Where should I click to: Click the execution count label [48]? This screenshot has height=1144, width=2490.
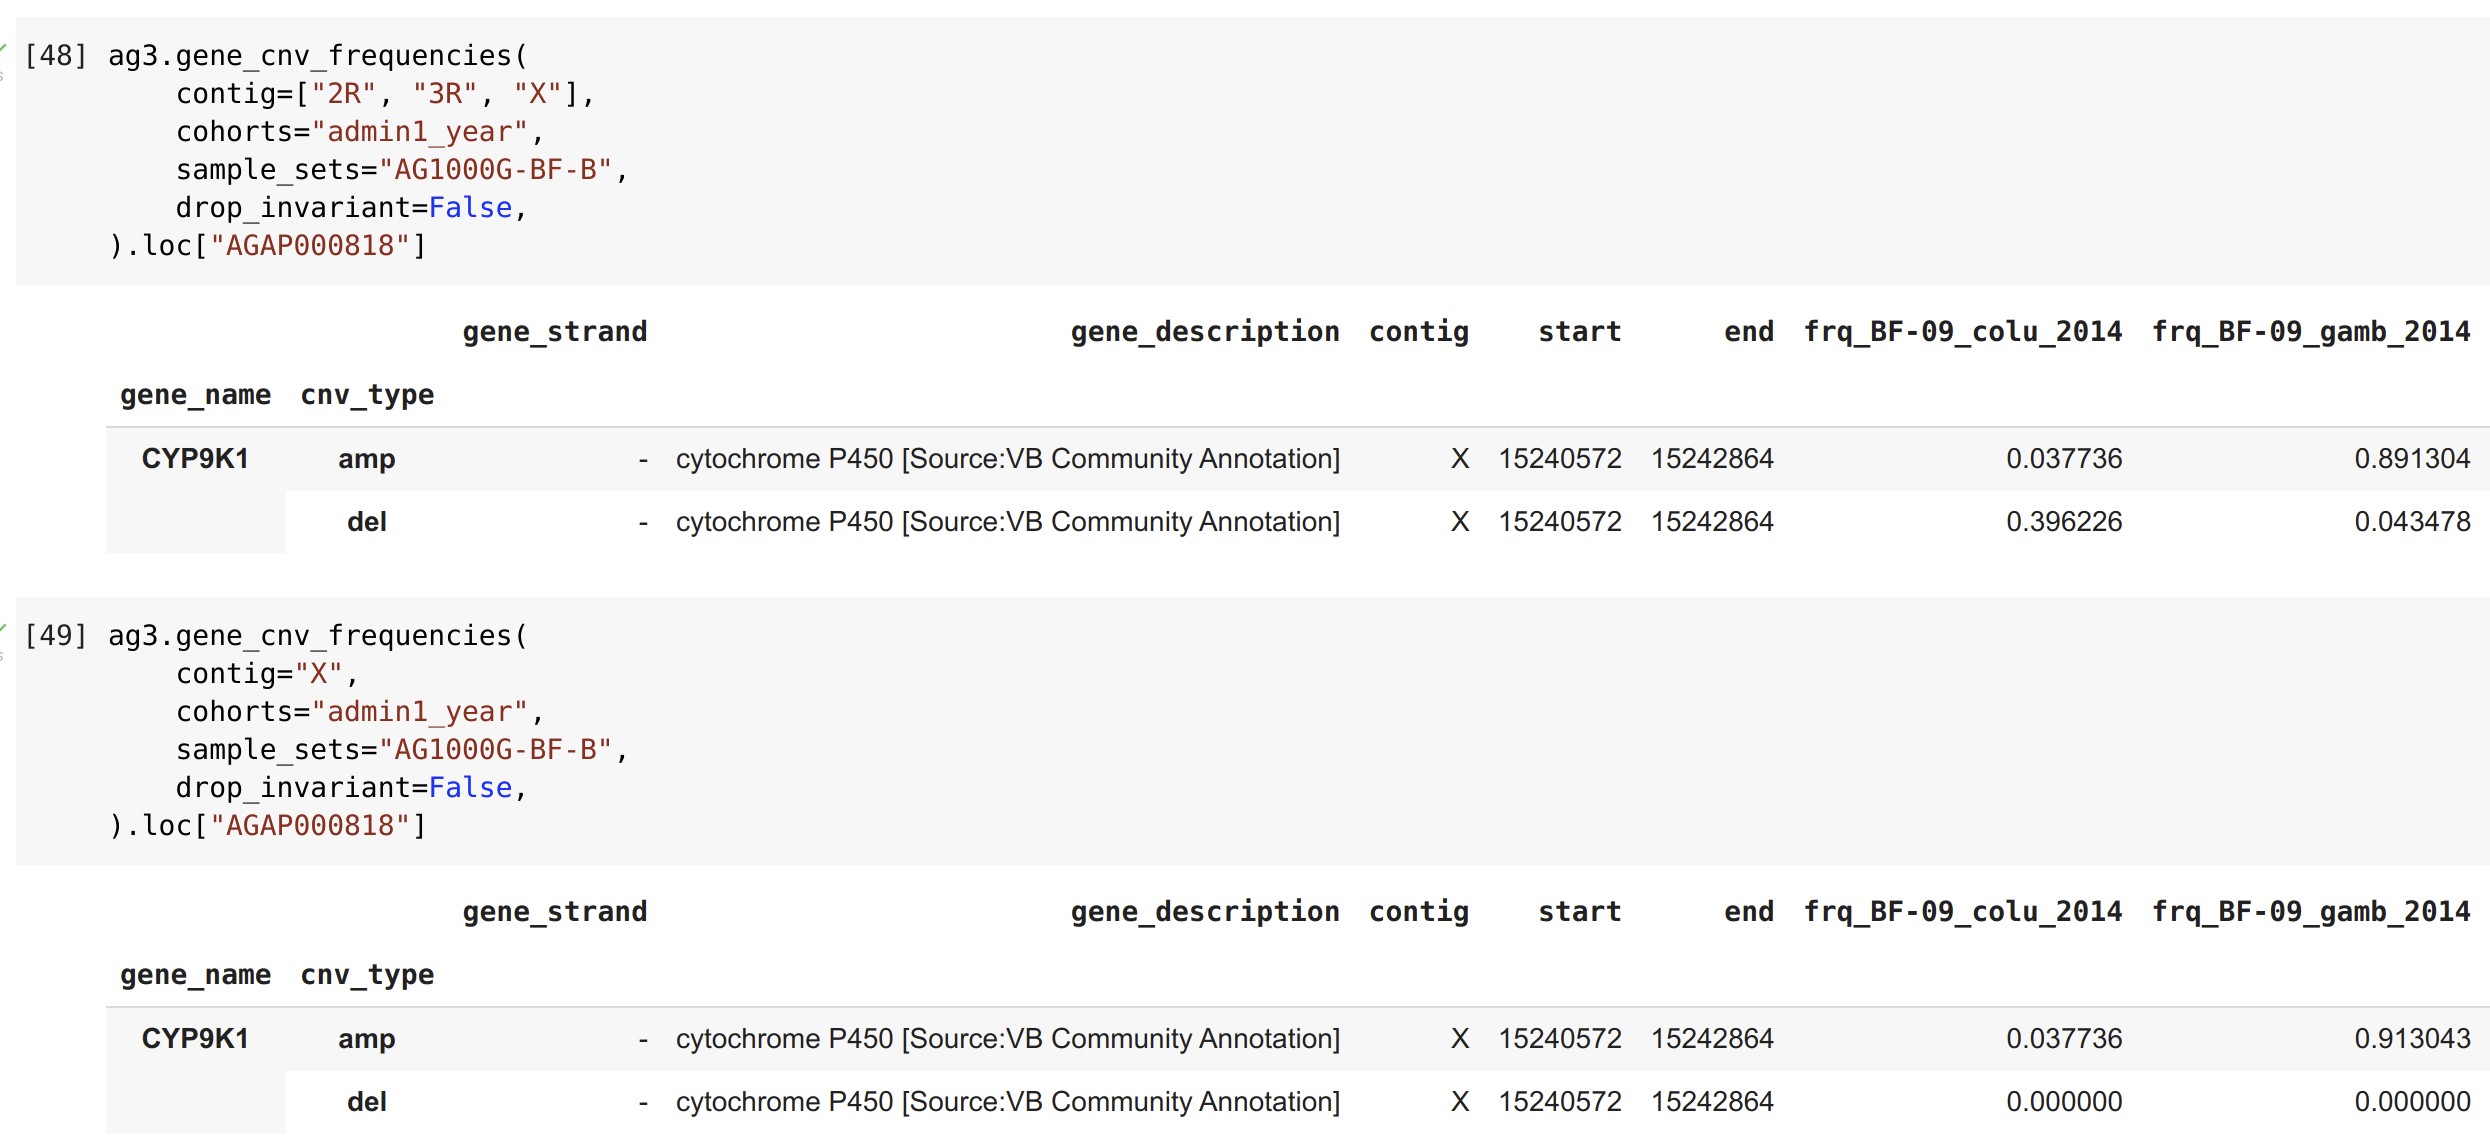click(x=56, y=55)
